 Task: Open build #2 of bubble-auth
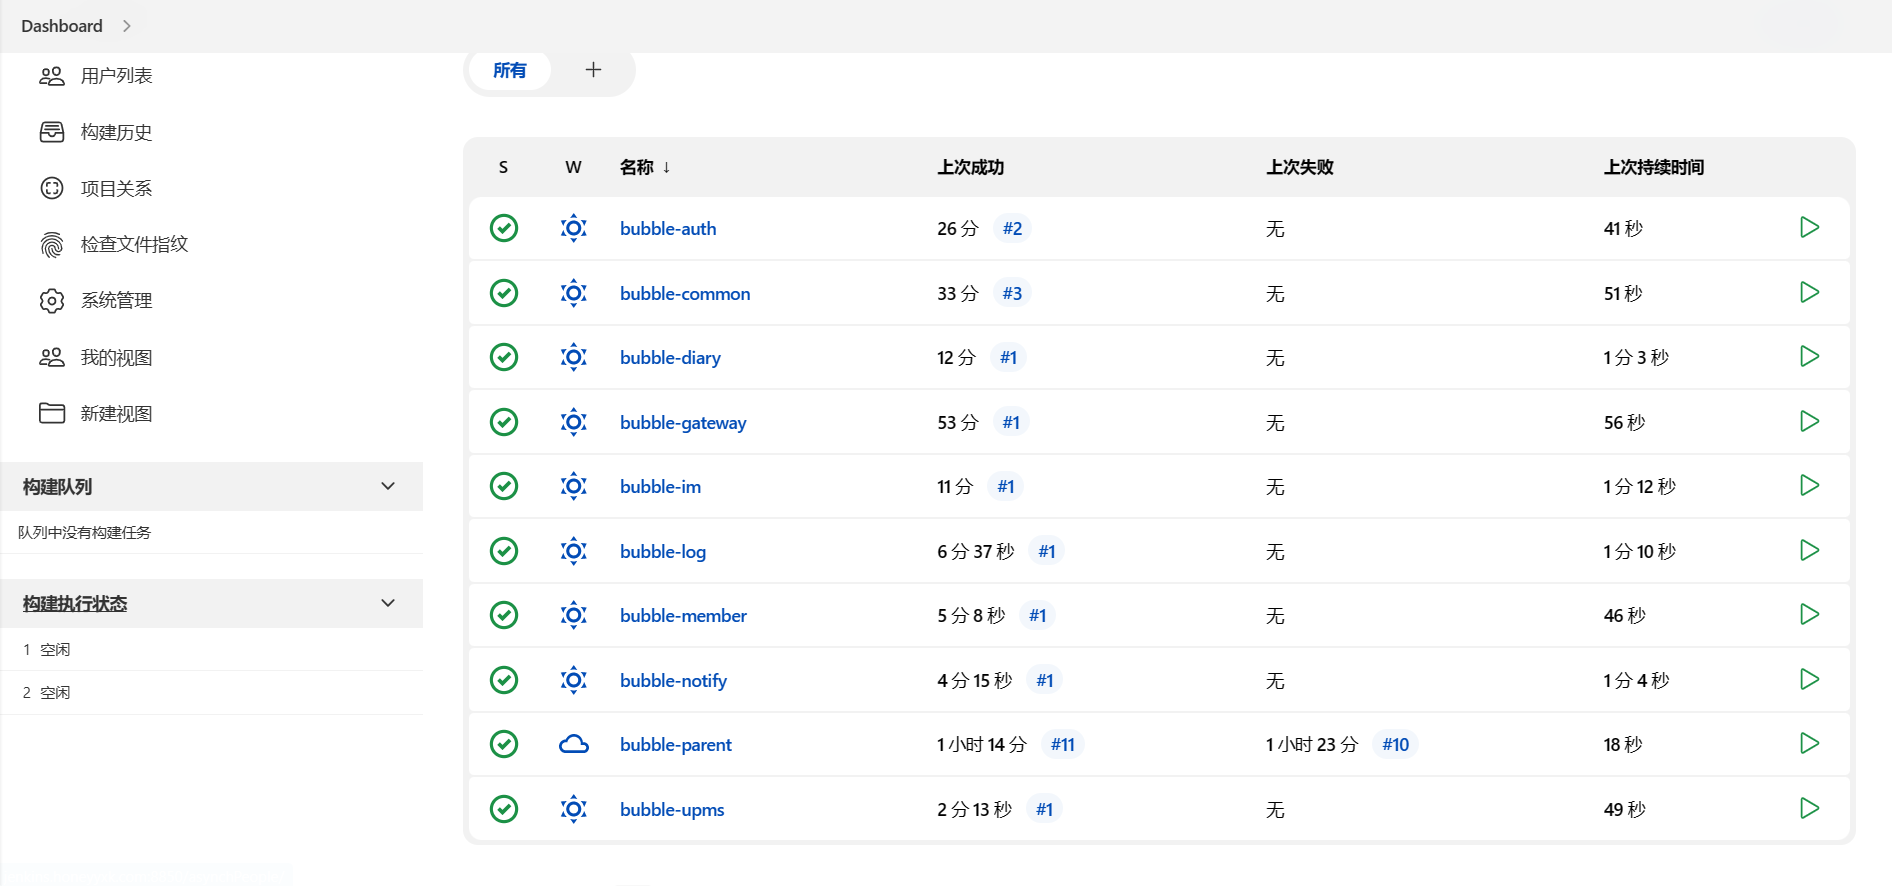pyautogui.click(x=1012, y=228)
